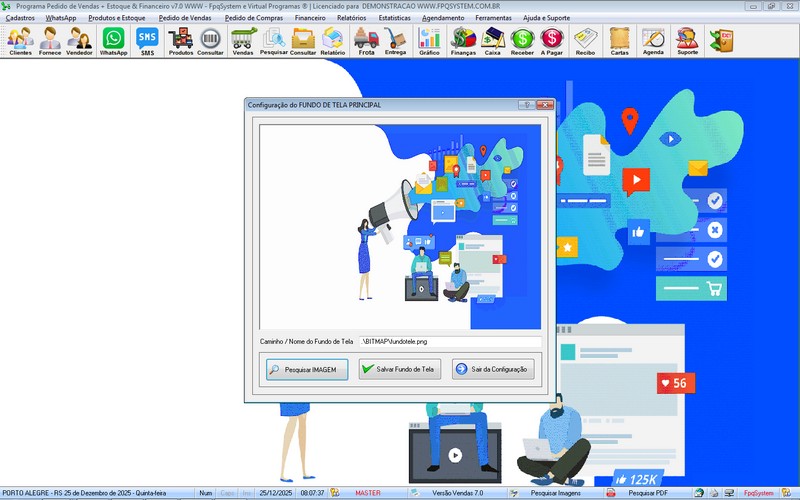
Task: Open the Produtos toolbar icon
Action: [181, 41]
